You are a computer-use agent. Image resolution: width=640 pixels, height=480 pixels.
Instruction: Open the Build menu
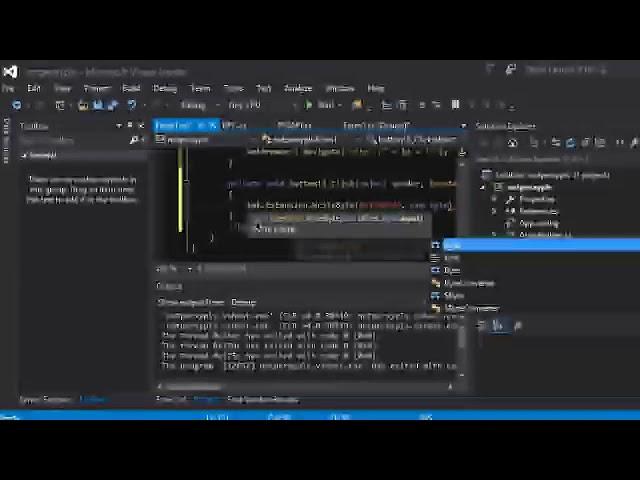[131, 89]
